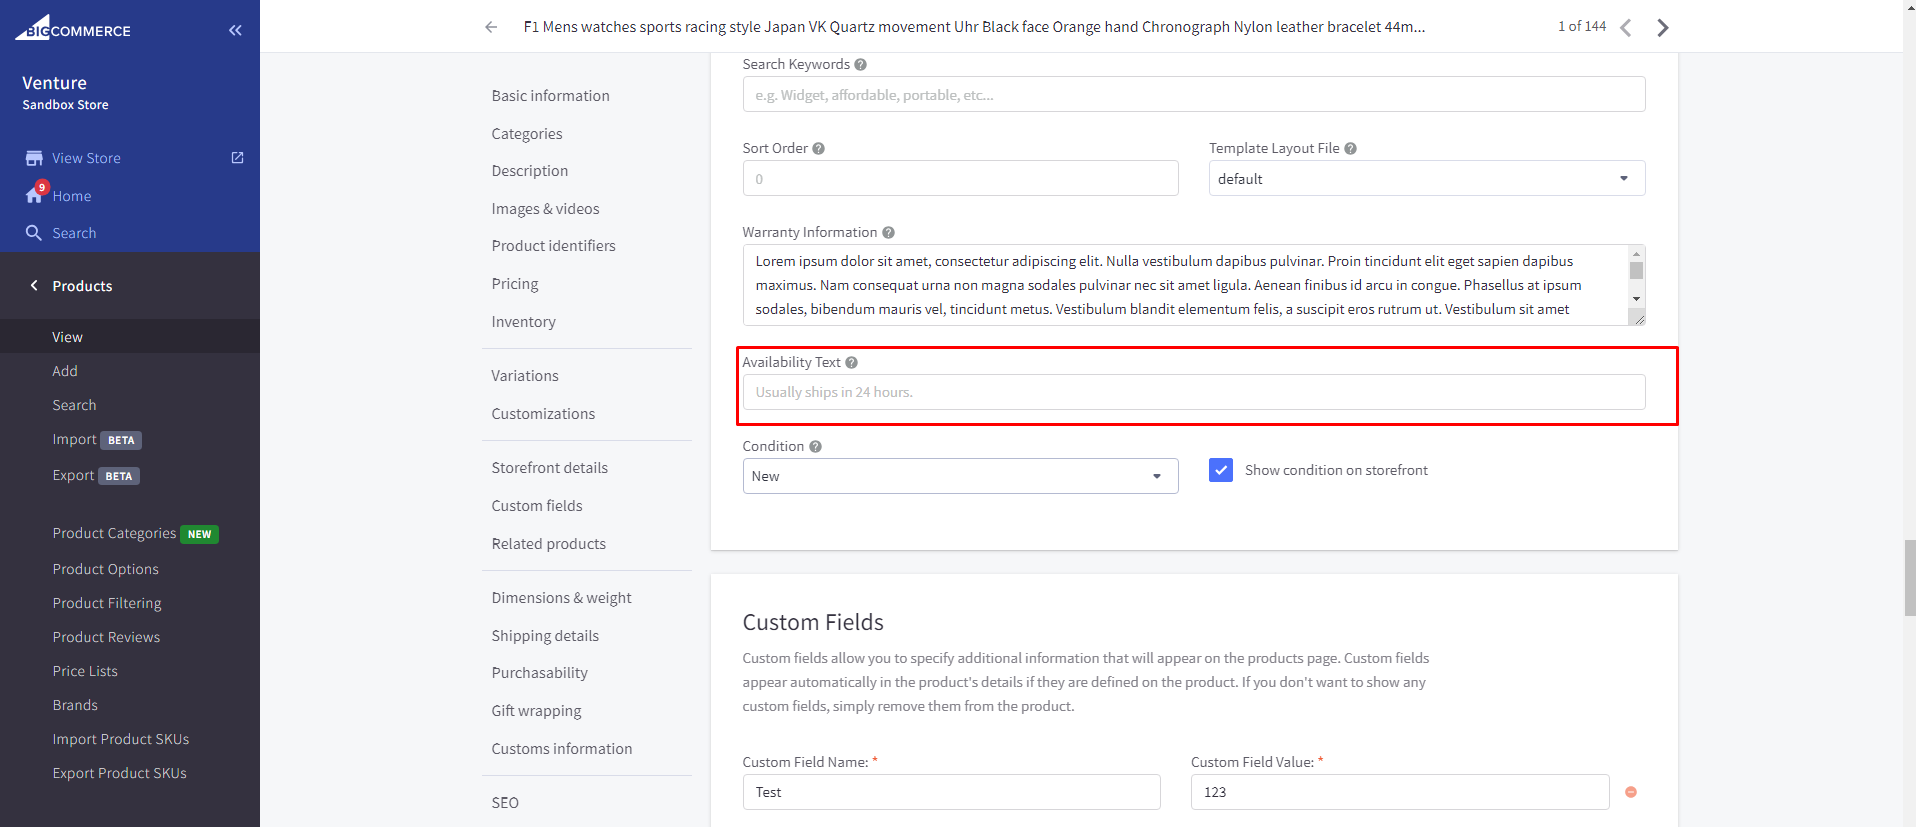Jump to Pricing section

tap(515, 284)
